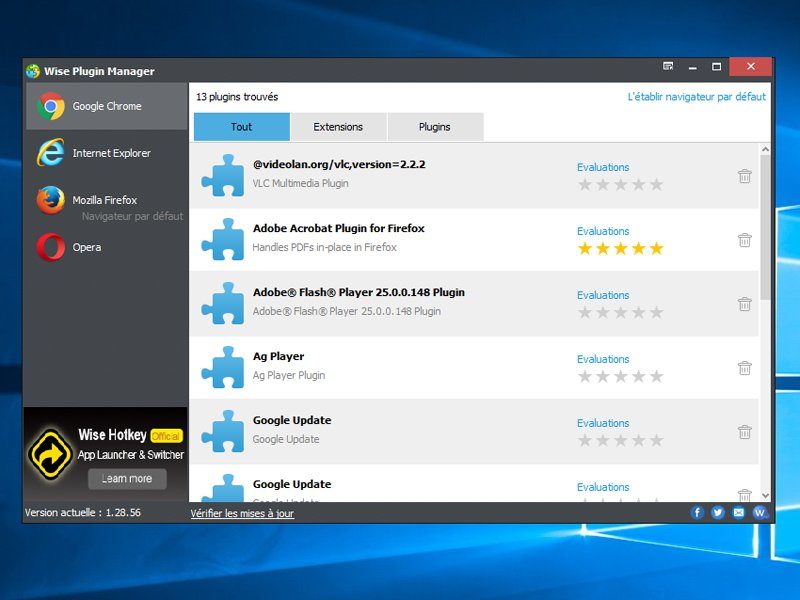Select Internet Explorer in the sidebar

click(107, 153)
